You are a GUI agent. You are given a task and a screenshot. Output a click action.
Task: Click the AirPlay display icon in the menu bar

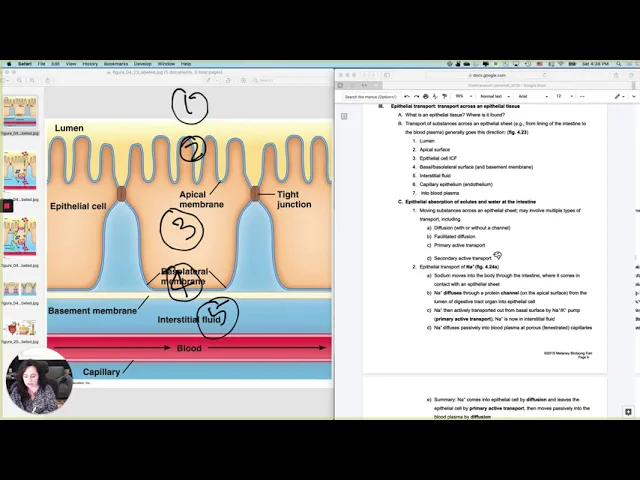coord(516,64)
